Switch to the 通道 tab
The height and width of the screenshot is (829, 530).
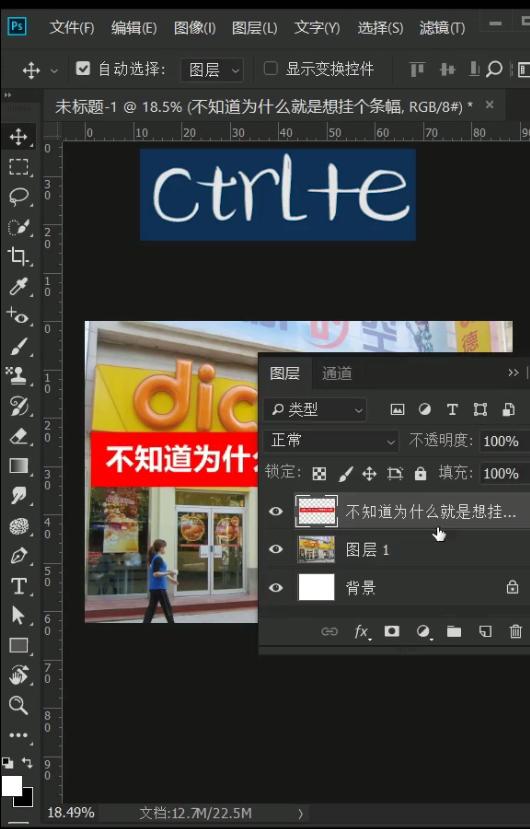(337, 373)
